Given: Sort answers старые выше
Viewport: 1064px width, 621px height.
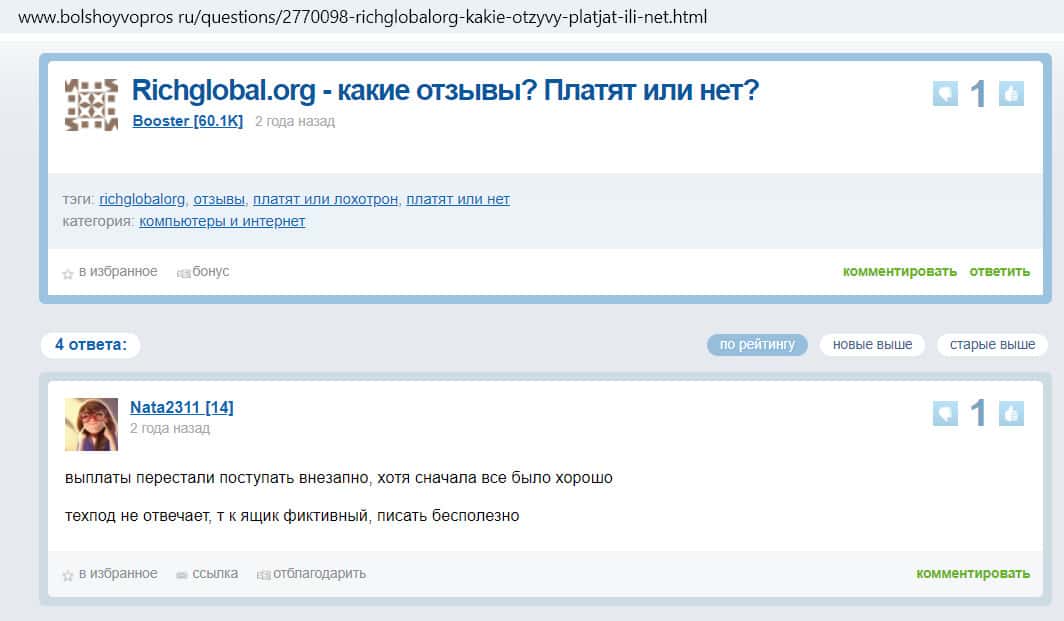Looking at the screenshot, I should click(992, 345).
